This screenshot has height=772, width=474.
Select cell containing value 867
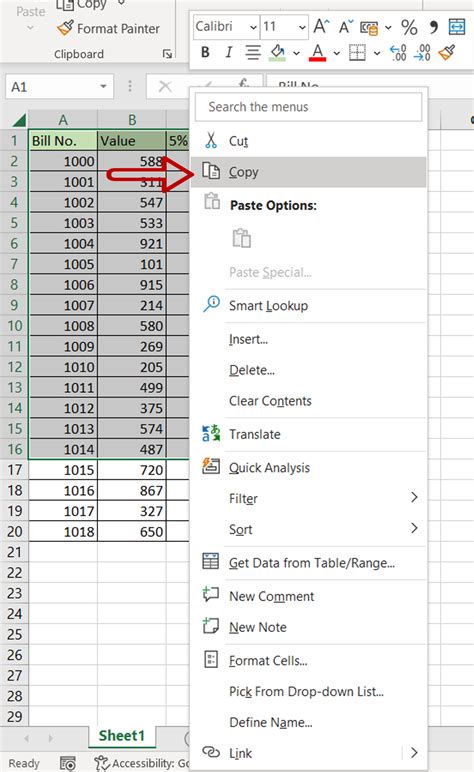(x=132, y=490)
